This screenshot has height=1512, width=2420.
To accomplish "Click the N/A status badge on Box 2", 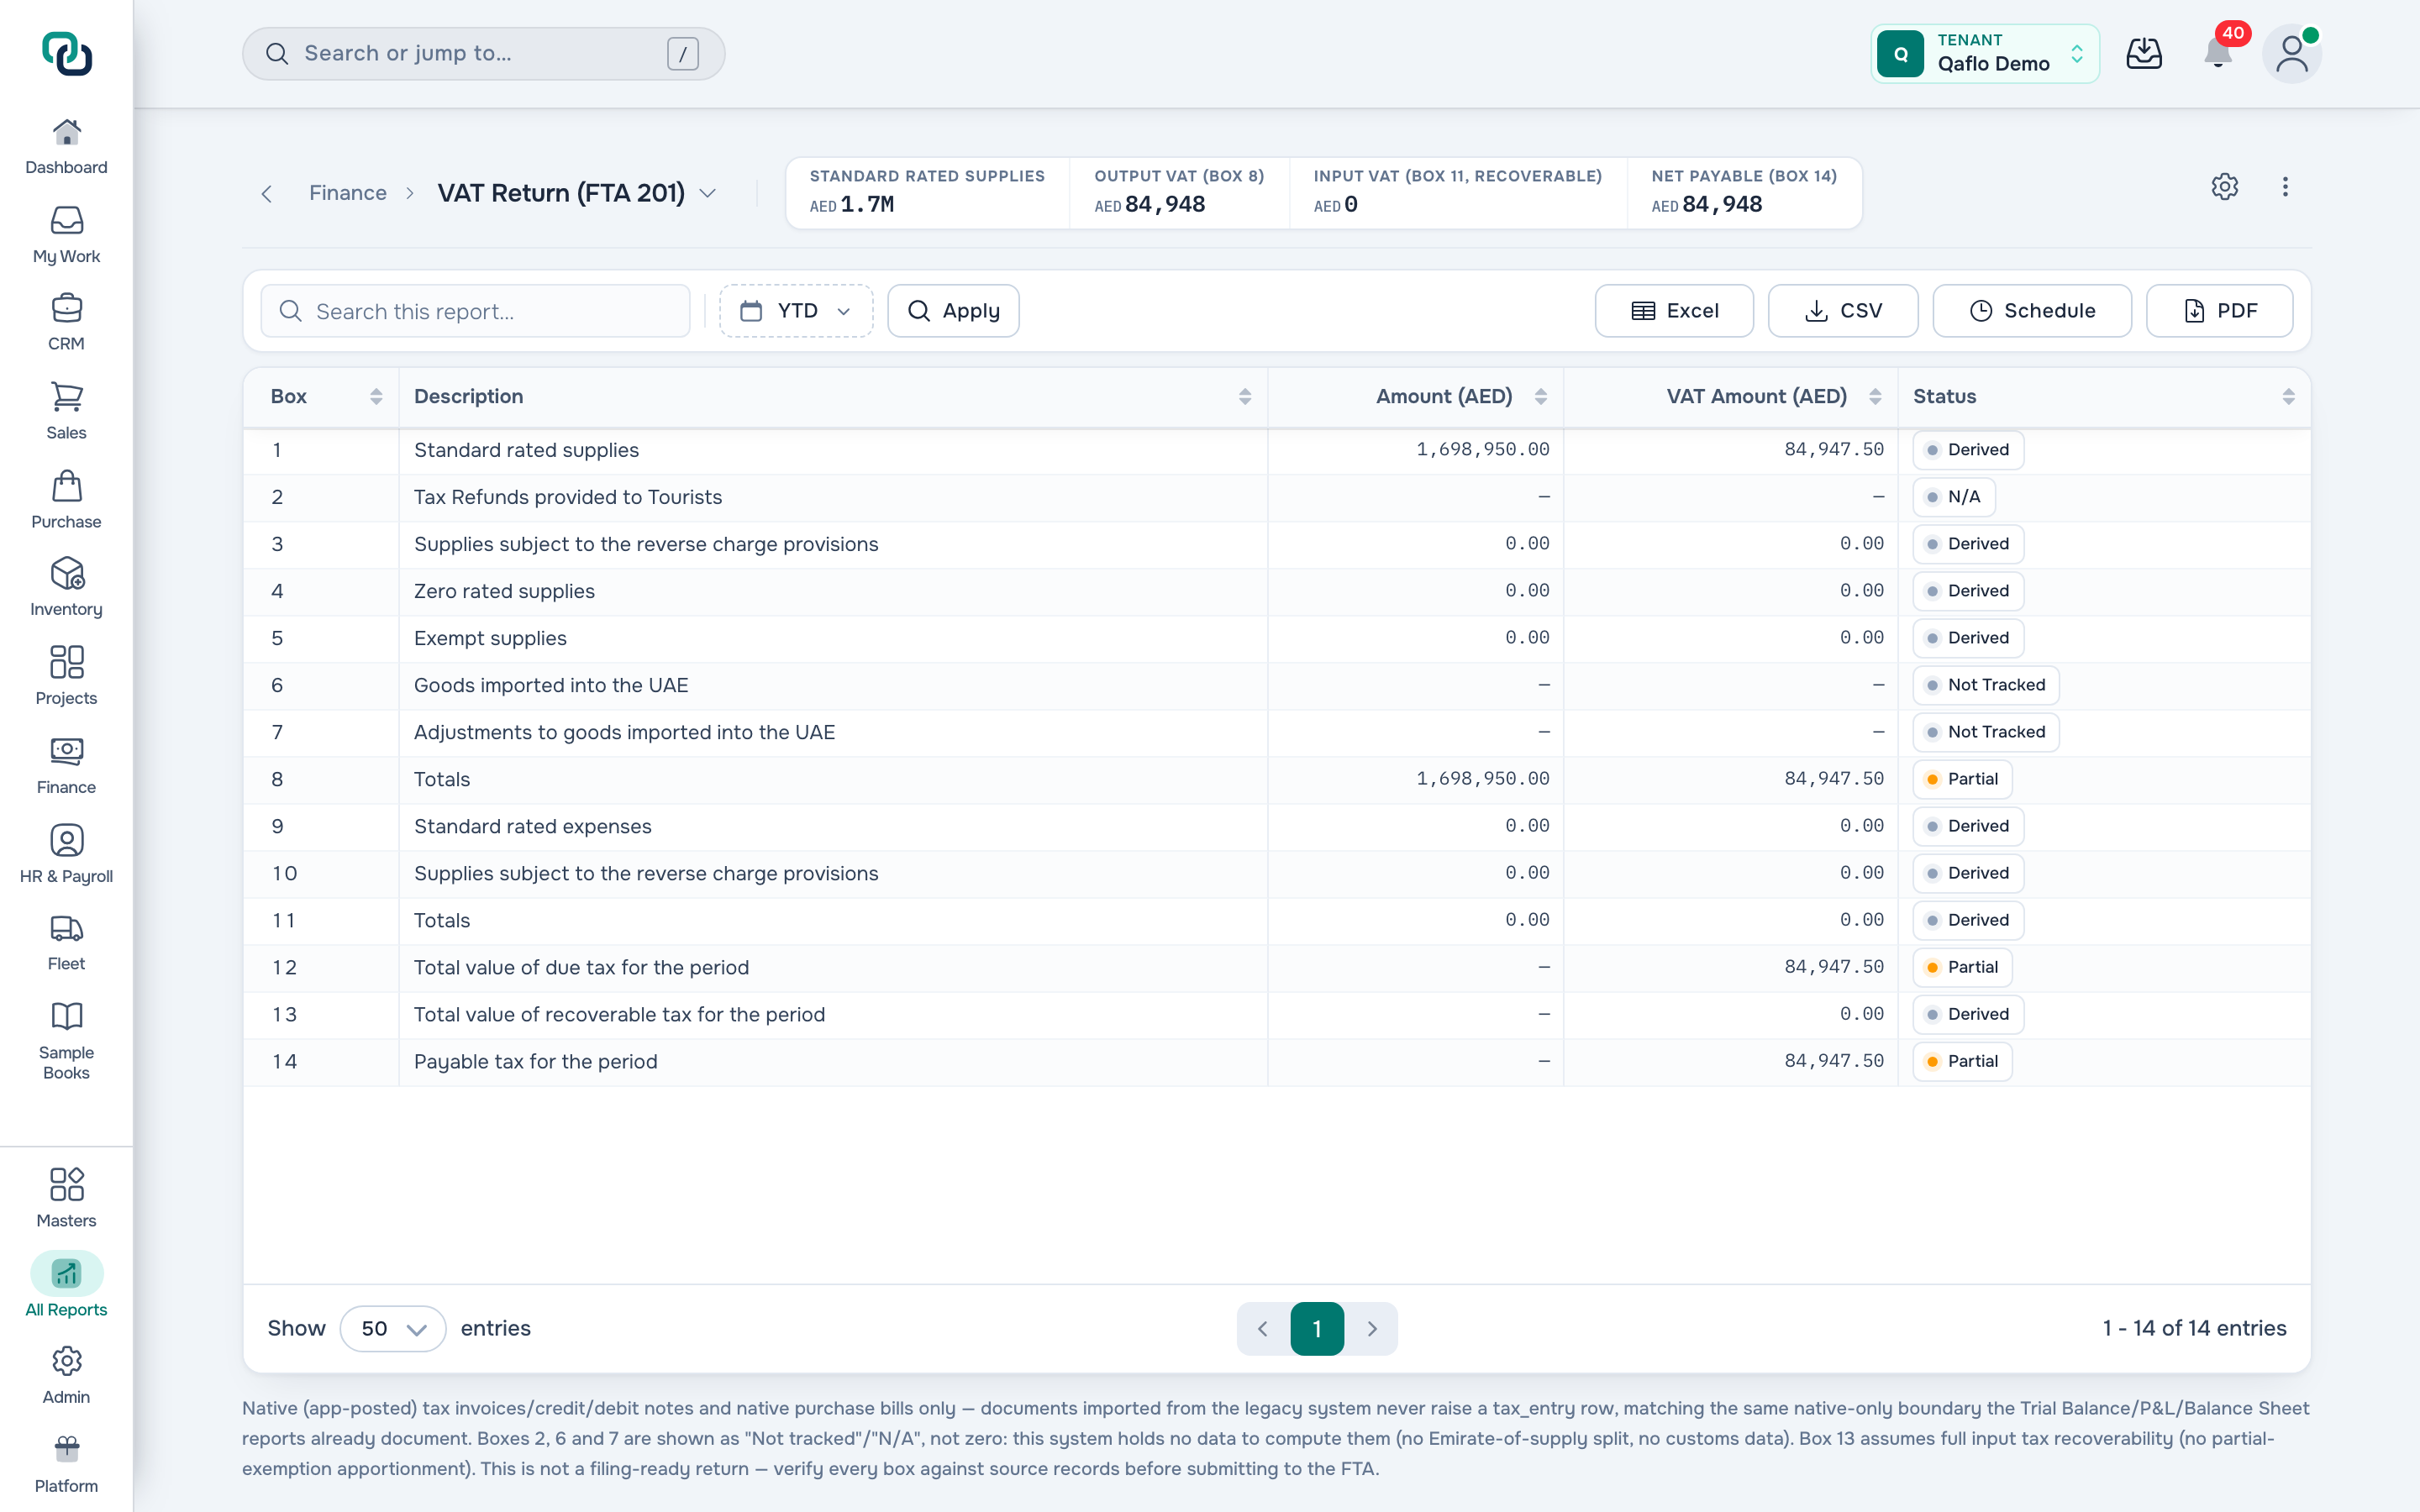I will 1954,497.
